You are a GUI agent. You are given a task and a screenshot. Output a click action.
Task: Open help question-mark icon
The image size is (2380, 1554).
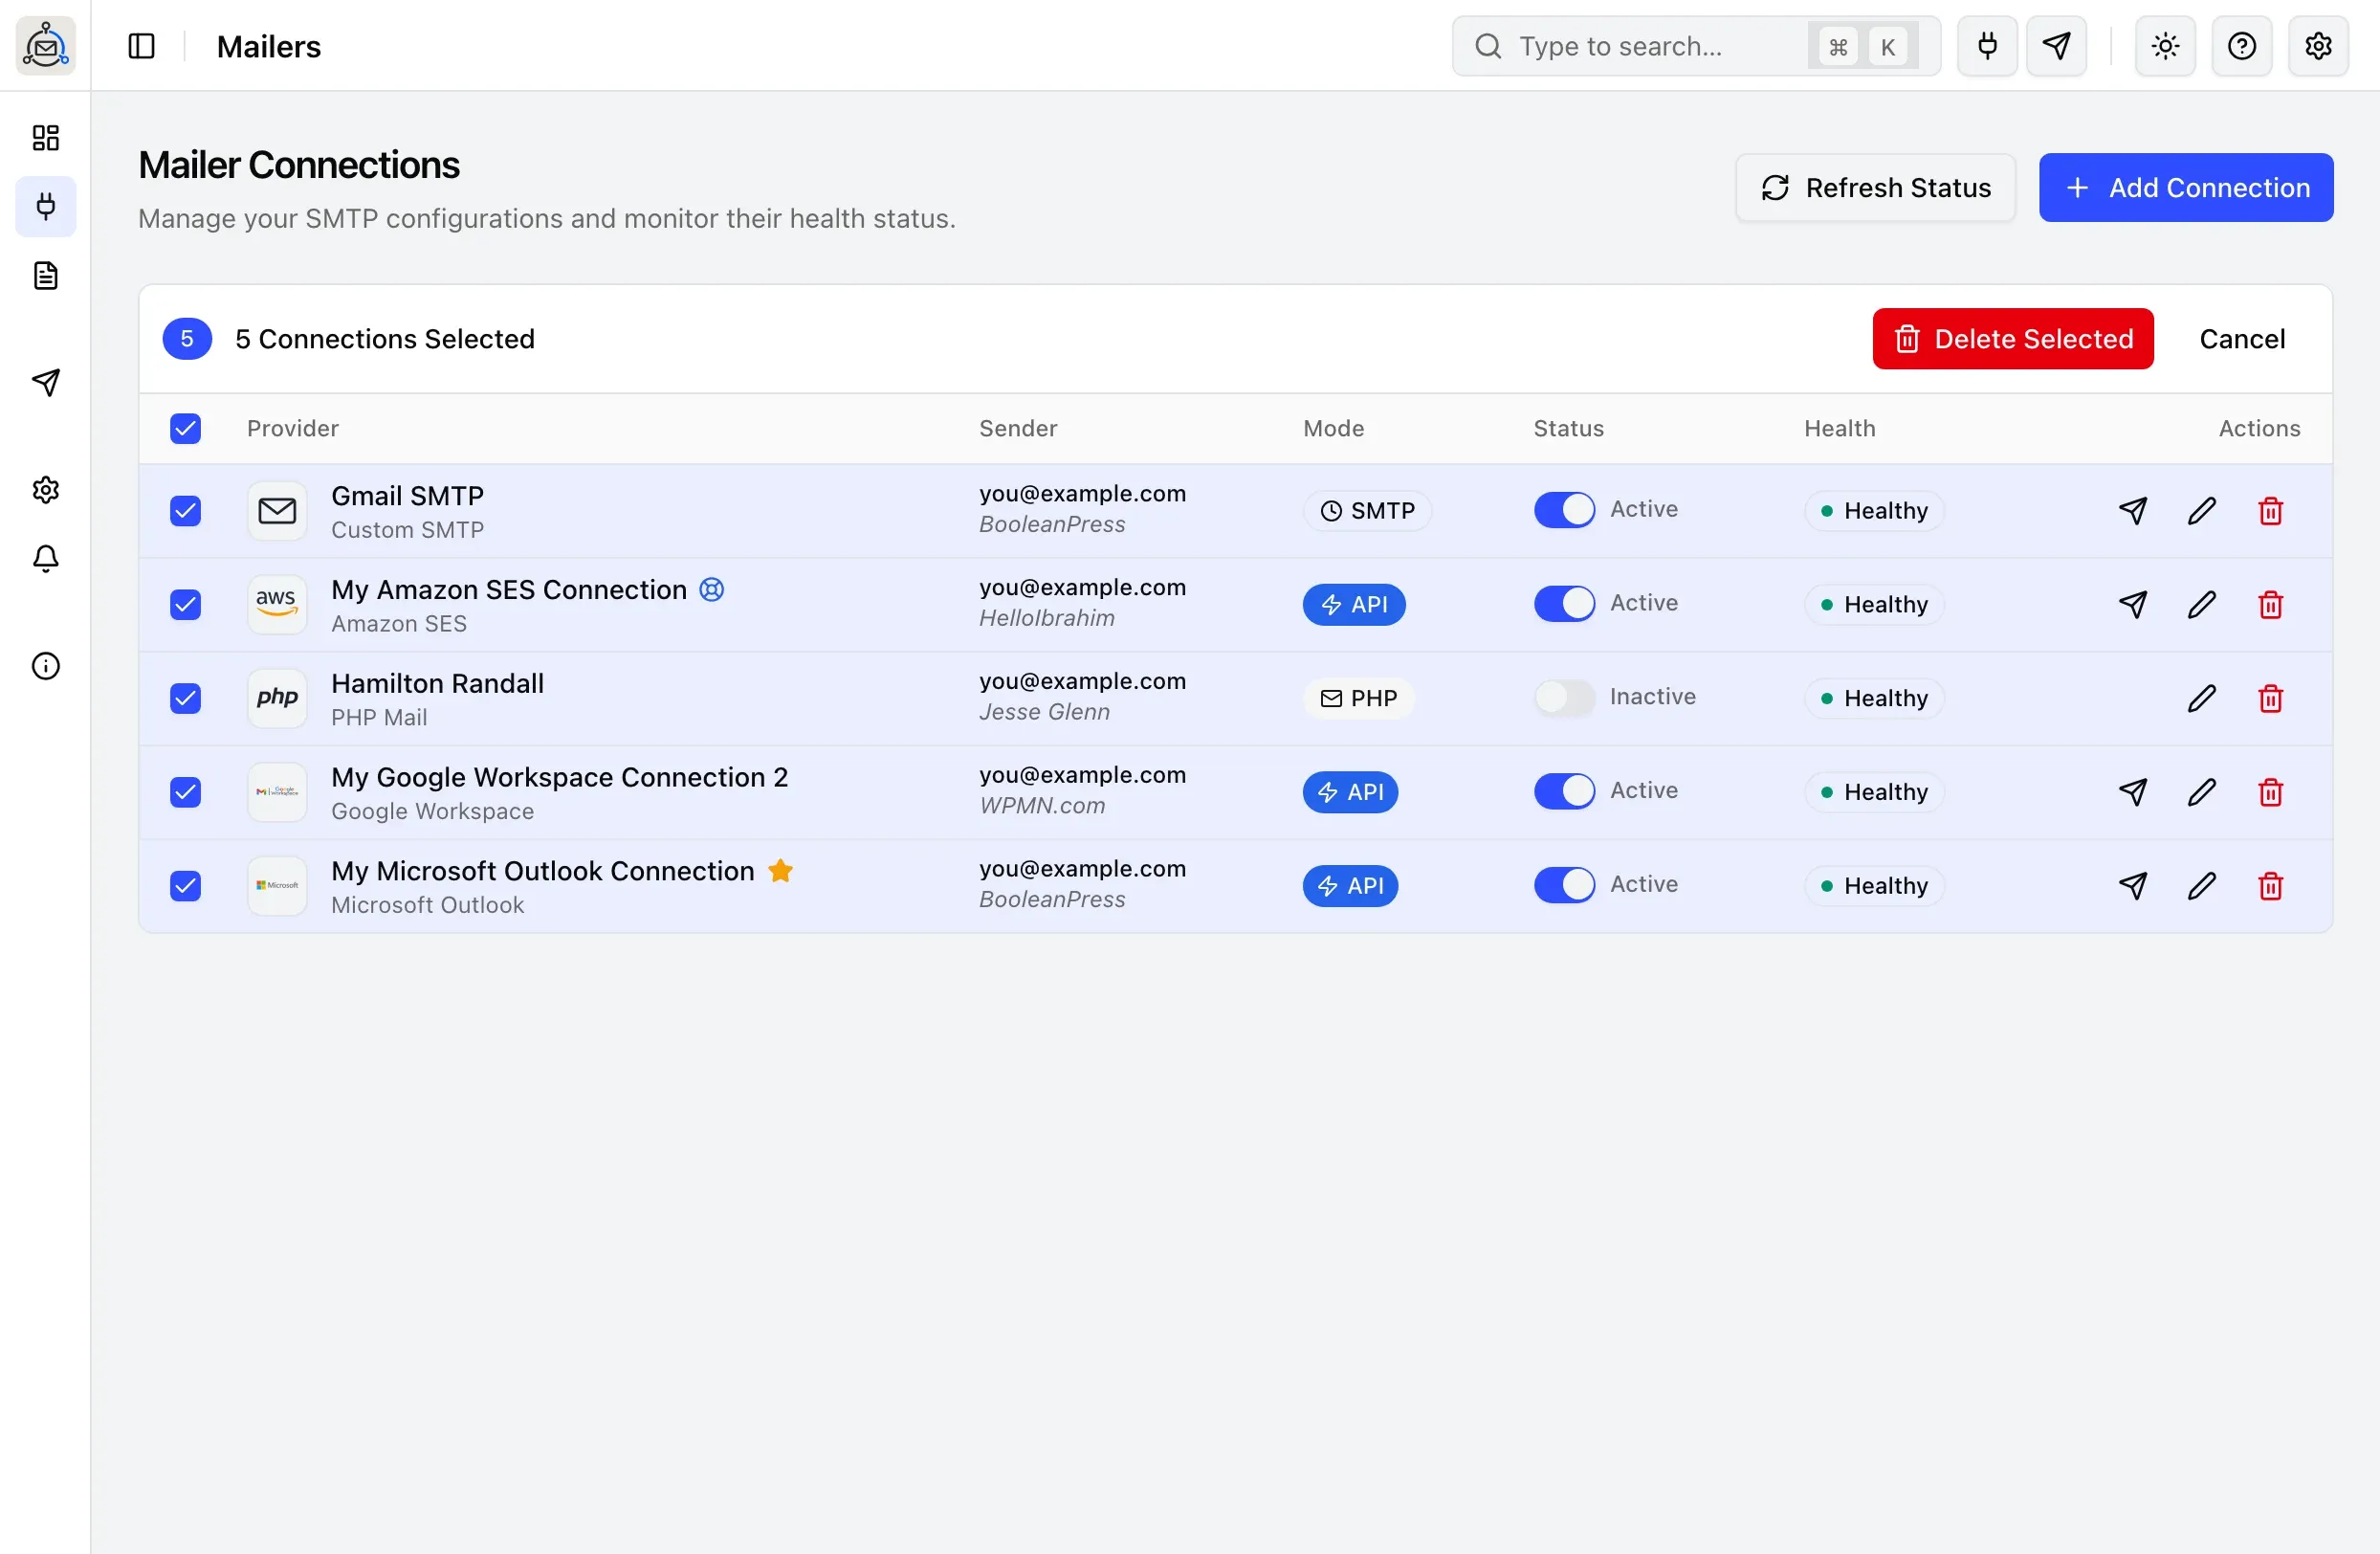[2242, 46]
